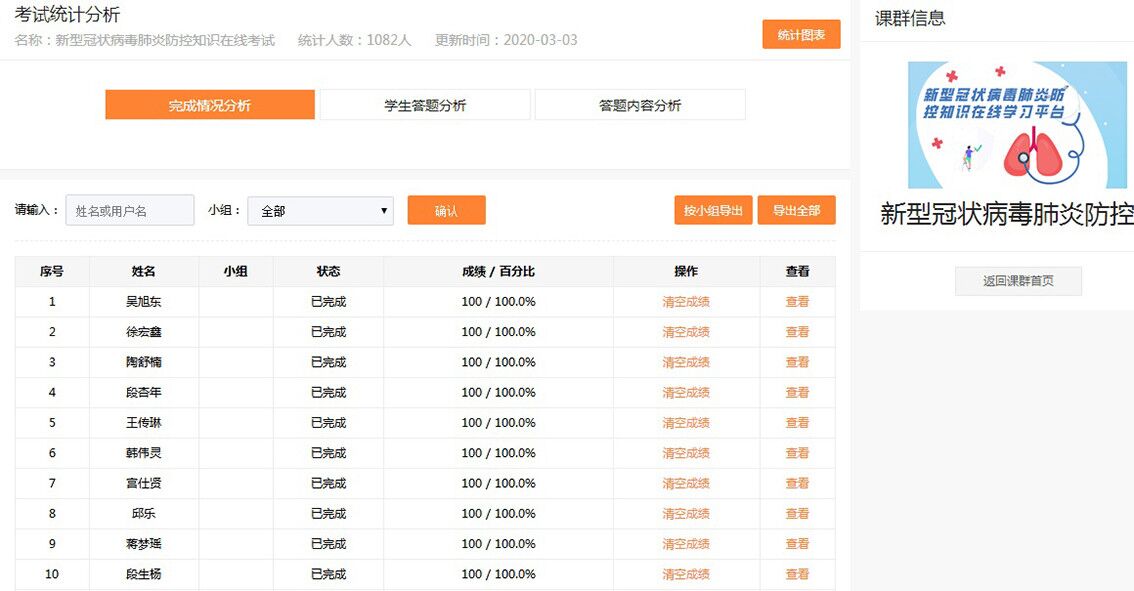Screen dimensions: 1134x591
Task: Click 清空成绩 for 邱乐
Action: [686, 514]
